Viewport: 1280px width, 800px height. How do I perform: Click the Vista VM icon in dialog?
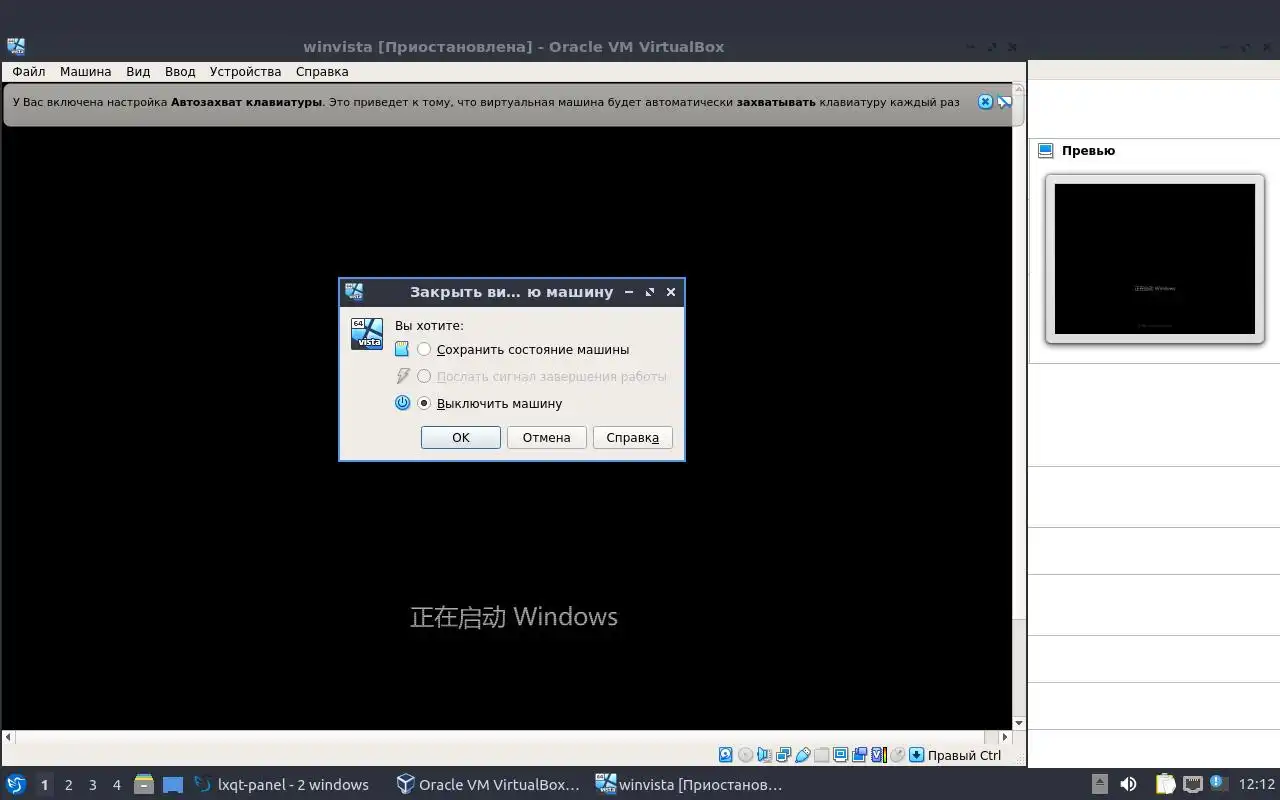tap(367, 333)
